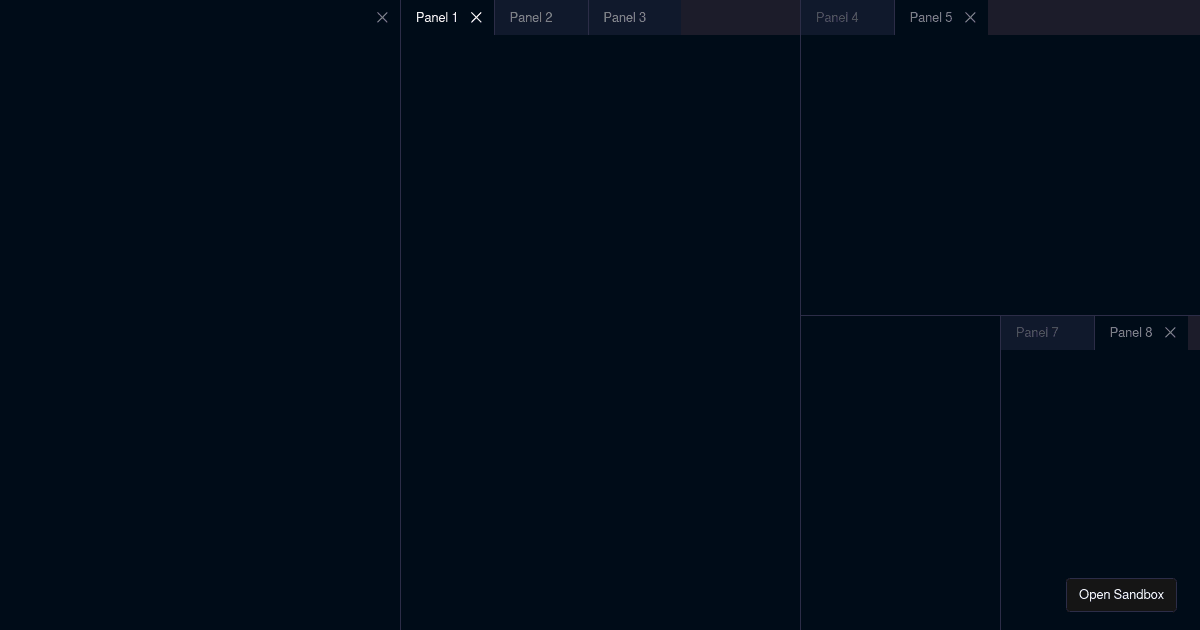This screenshot has width=1200, height=630.
Task: Select the Panel 8 tab label
Action: coord(1130,332)
